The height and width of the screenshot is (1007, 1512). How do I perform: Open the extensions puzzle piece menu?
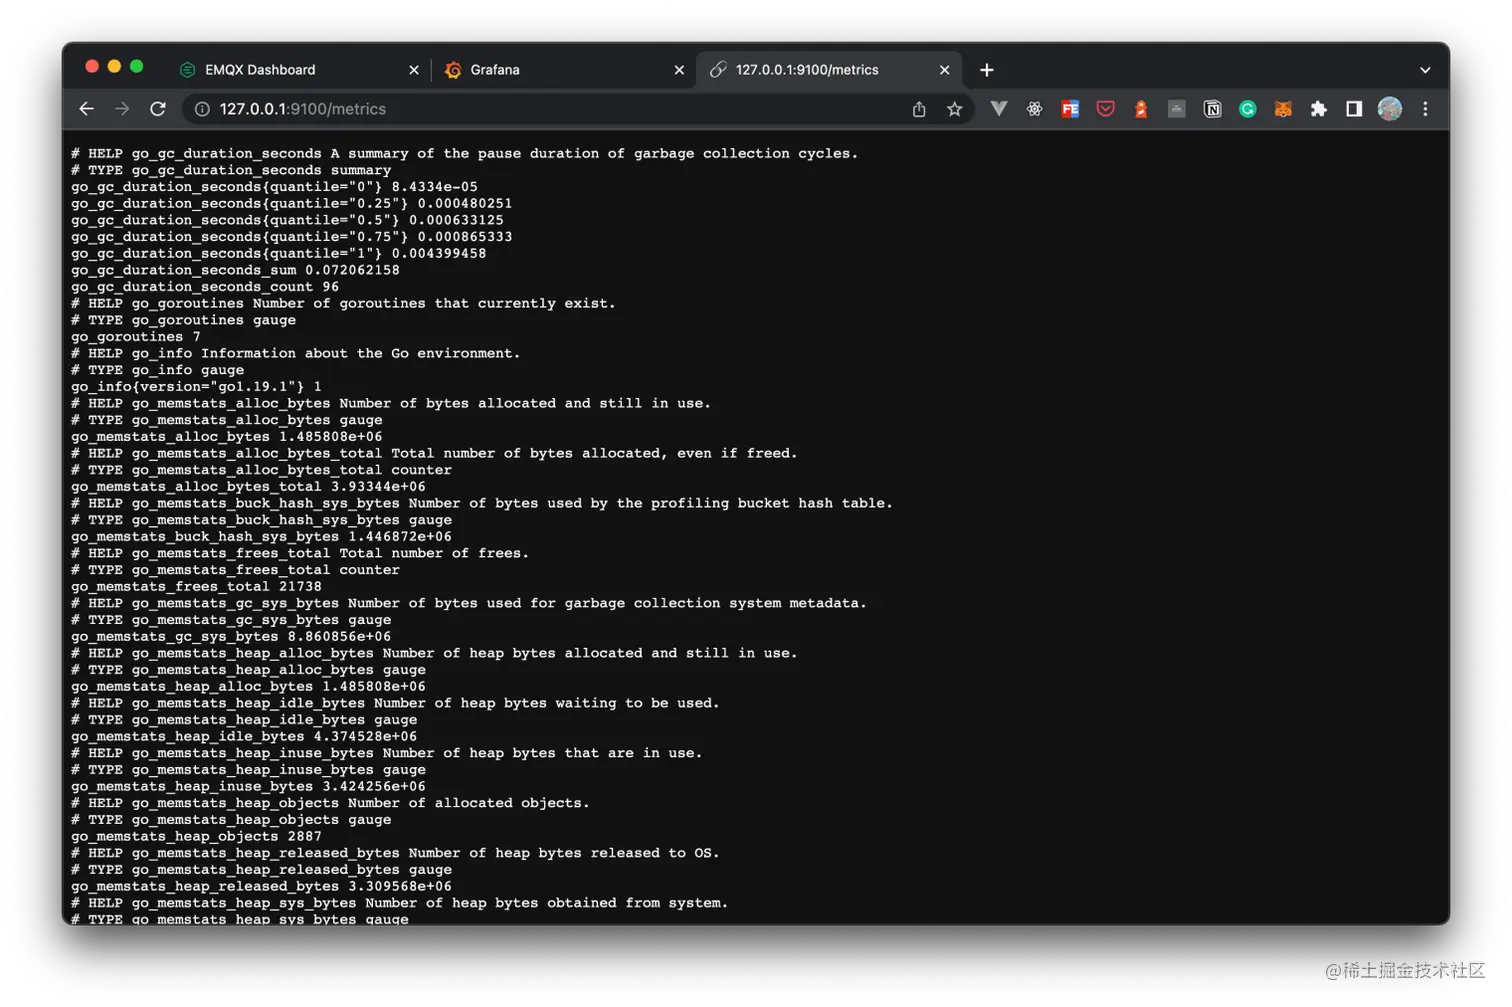point(1318,109)
